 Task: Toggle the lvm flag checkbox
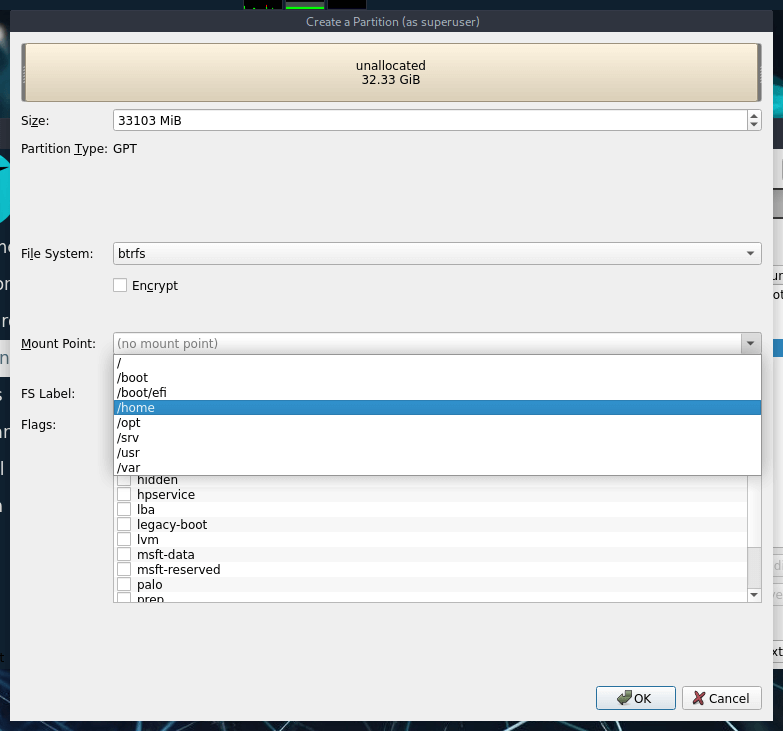point(125,540)
